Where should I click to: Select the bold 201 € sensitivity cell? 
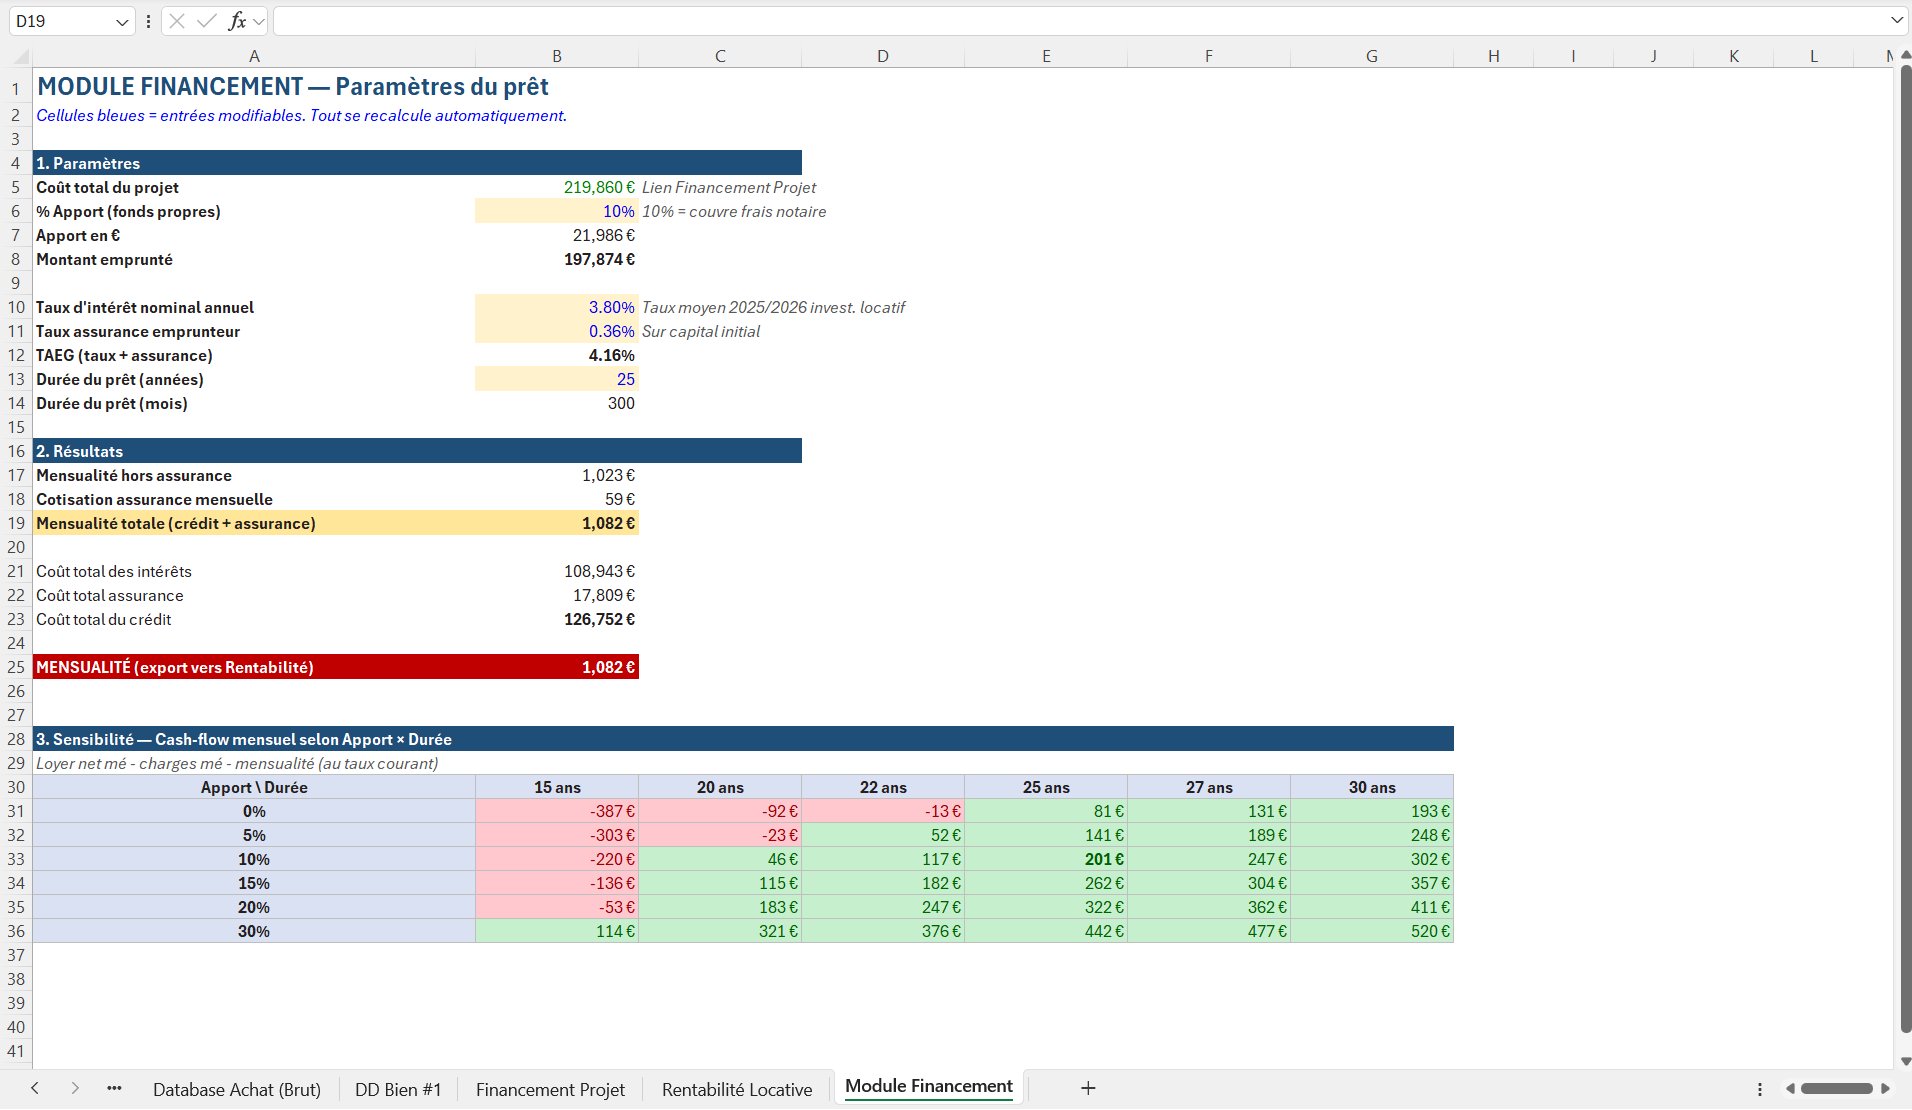[x=1046, y=859]
